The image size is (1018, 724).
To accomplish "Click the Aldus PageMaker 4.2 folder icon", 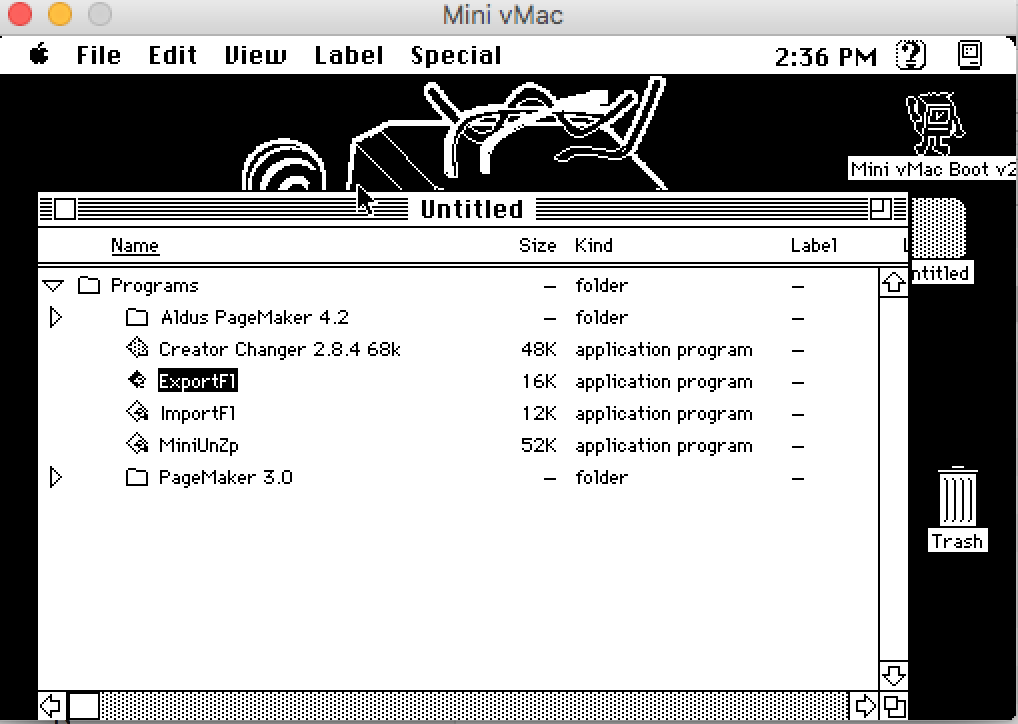I will pyautogui.click(x=136, y=318).
